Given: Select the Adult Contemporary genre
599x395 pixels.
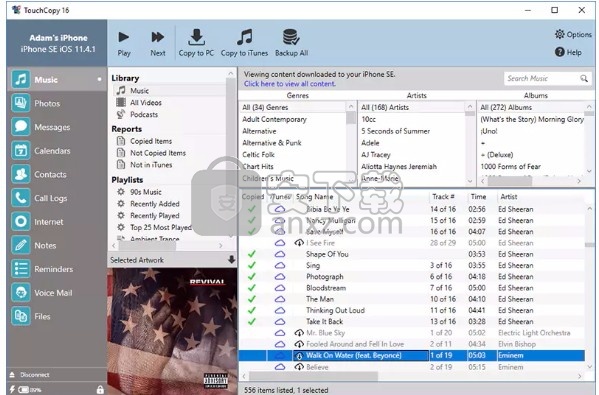Looking at the screenshot, I should pyautogui.click(x=274, y=119).
